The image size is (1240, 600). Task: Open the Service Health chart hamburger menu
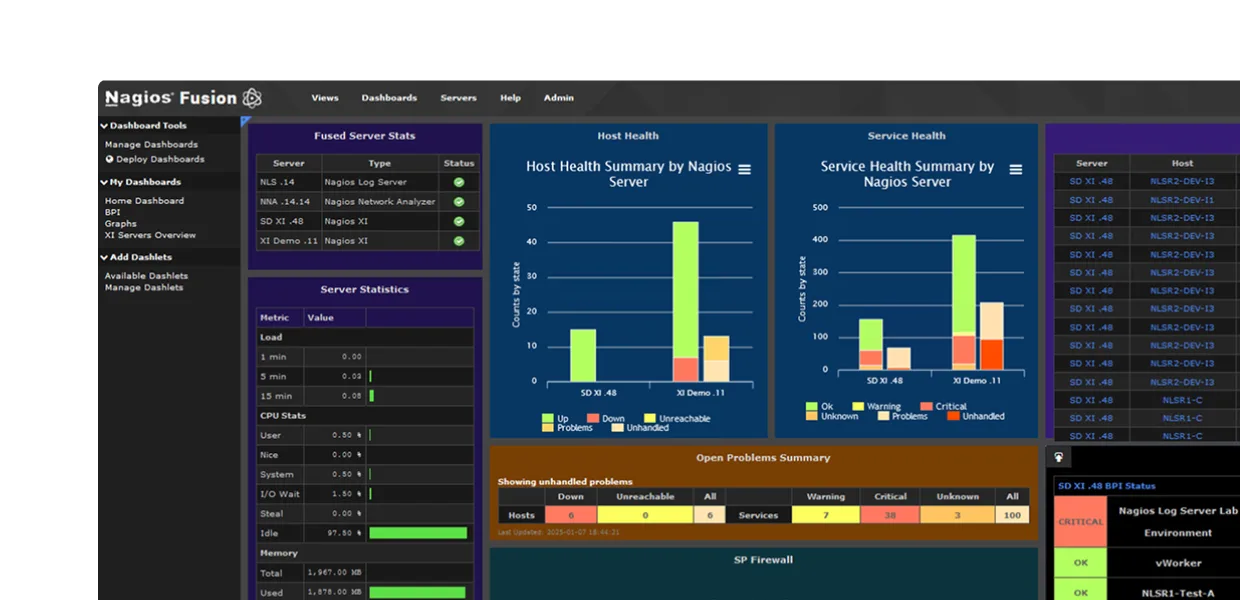(x=1016, y=169)
